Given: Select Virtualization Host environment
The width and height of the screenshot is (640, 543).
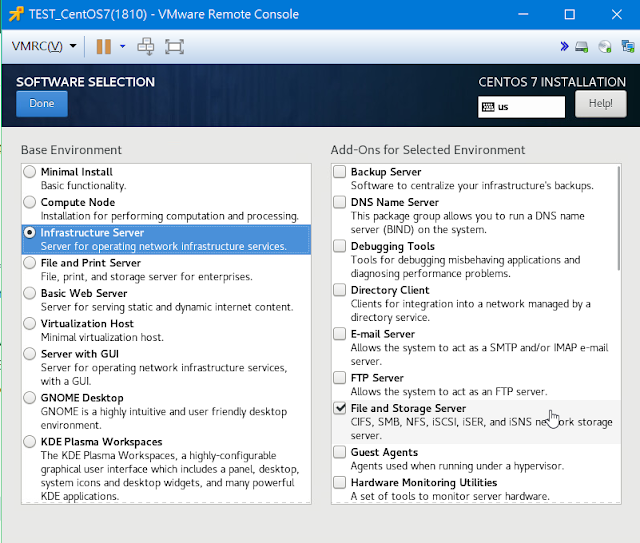Looking at the screenshot, I should click(29, 323).
